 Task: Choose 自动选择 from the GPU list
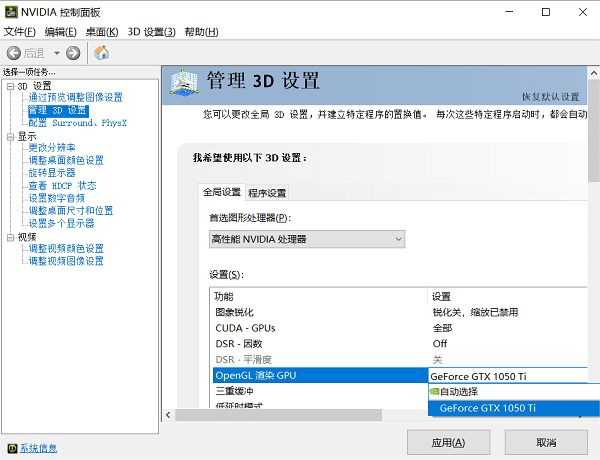pos(459,392)
